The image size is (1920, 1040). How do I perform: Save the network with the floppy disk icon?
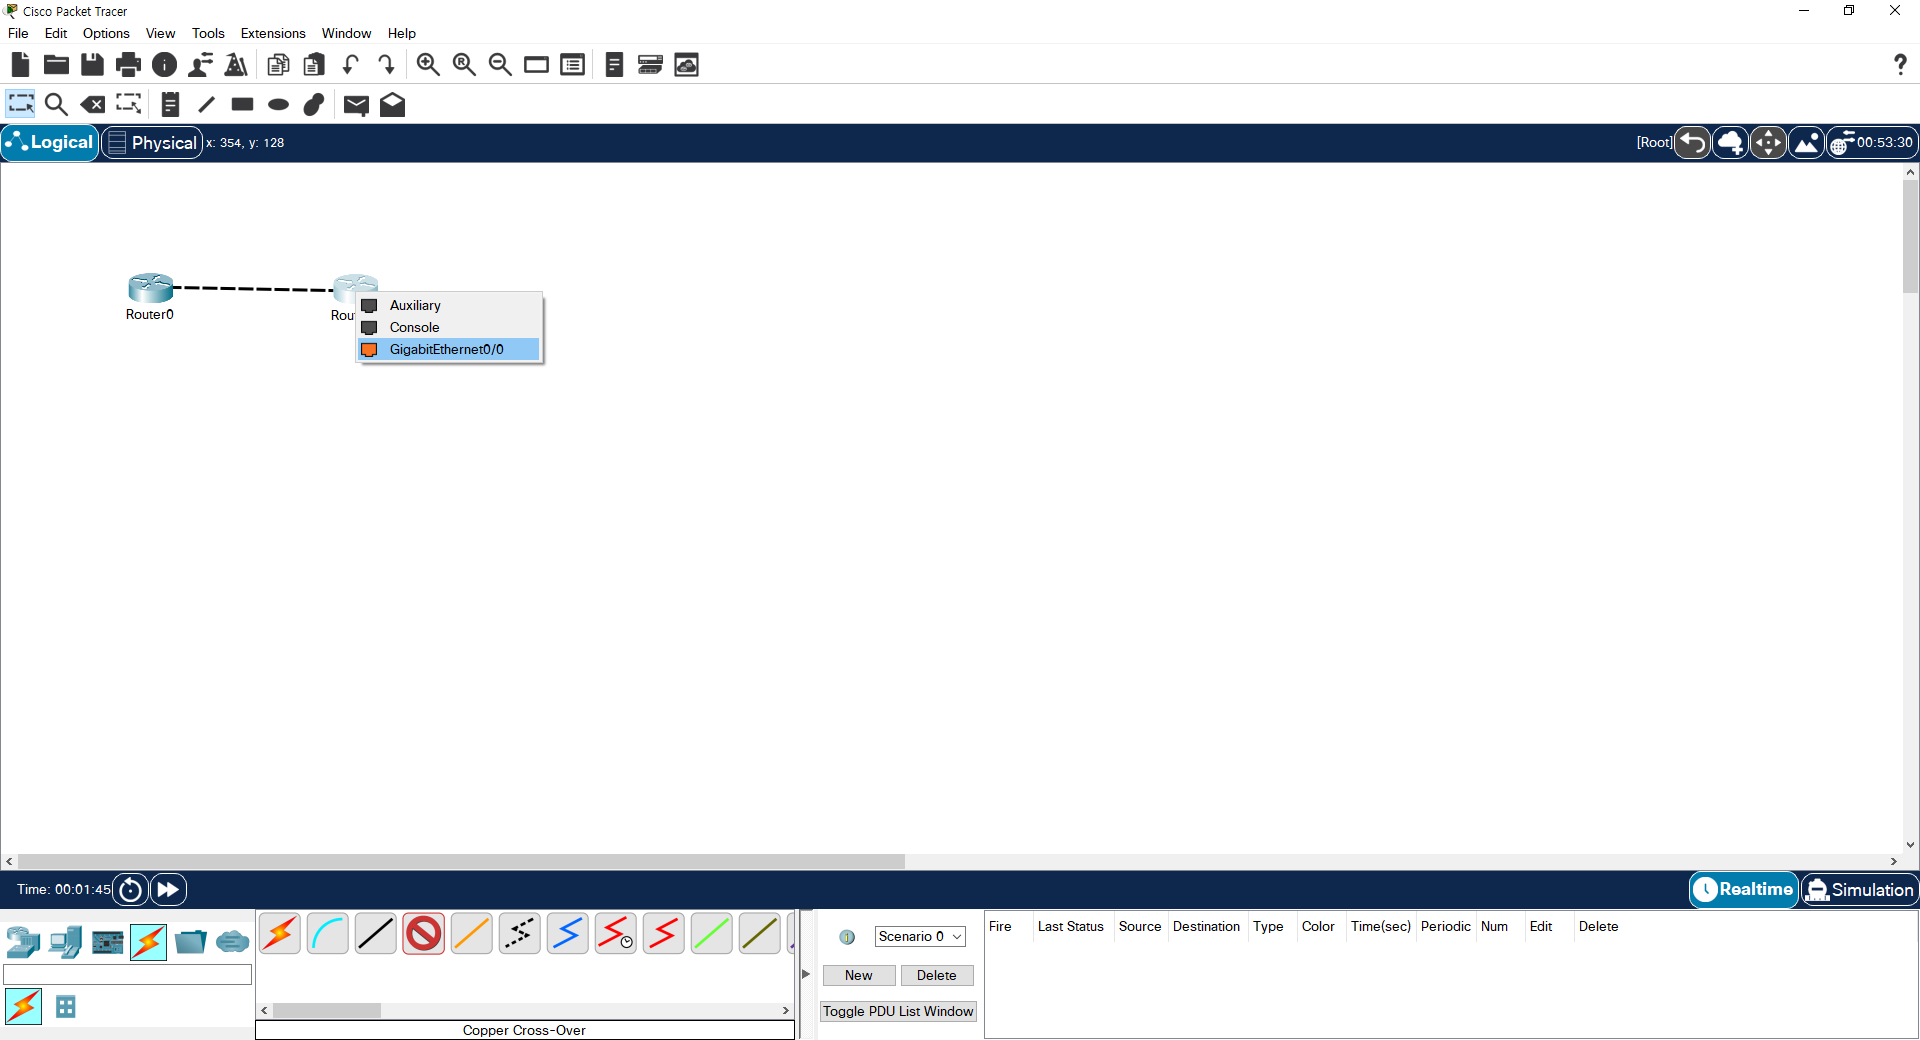[x=92, y=65]
